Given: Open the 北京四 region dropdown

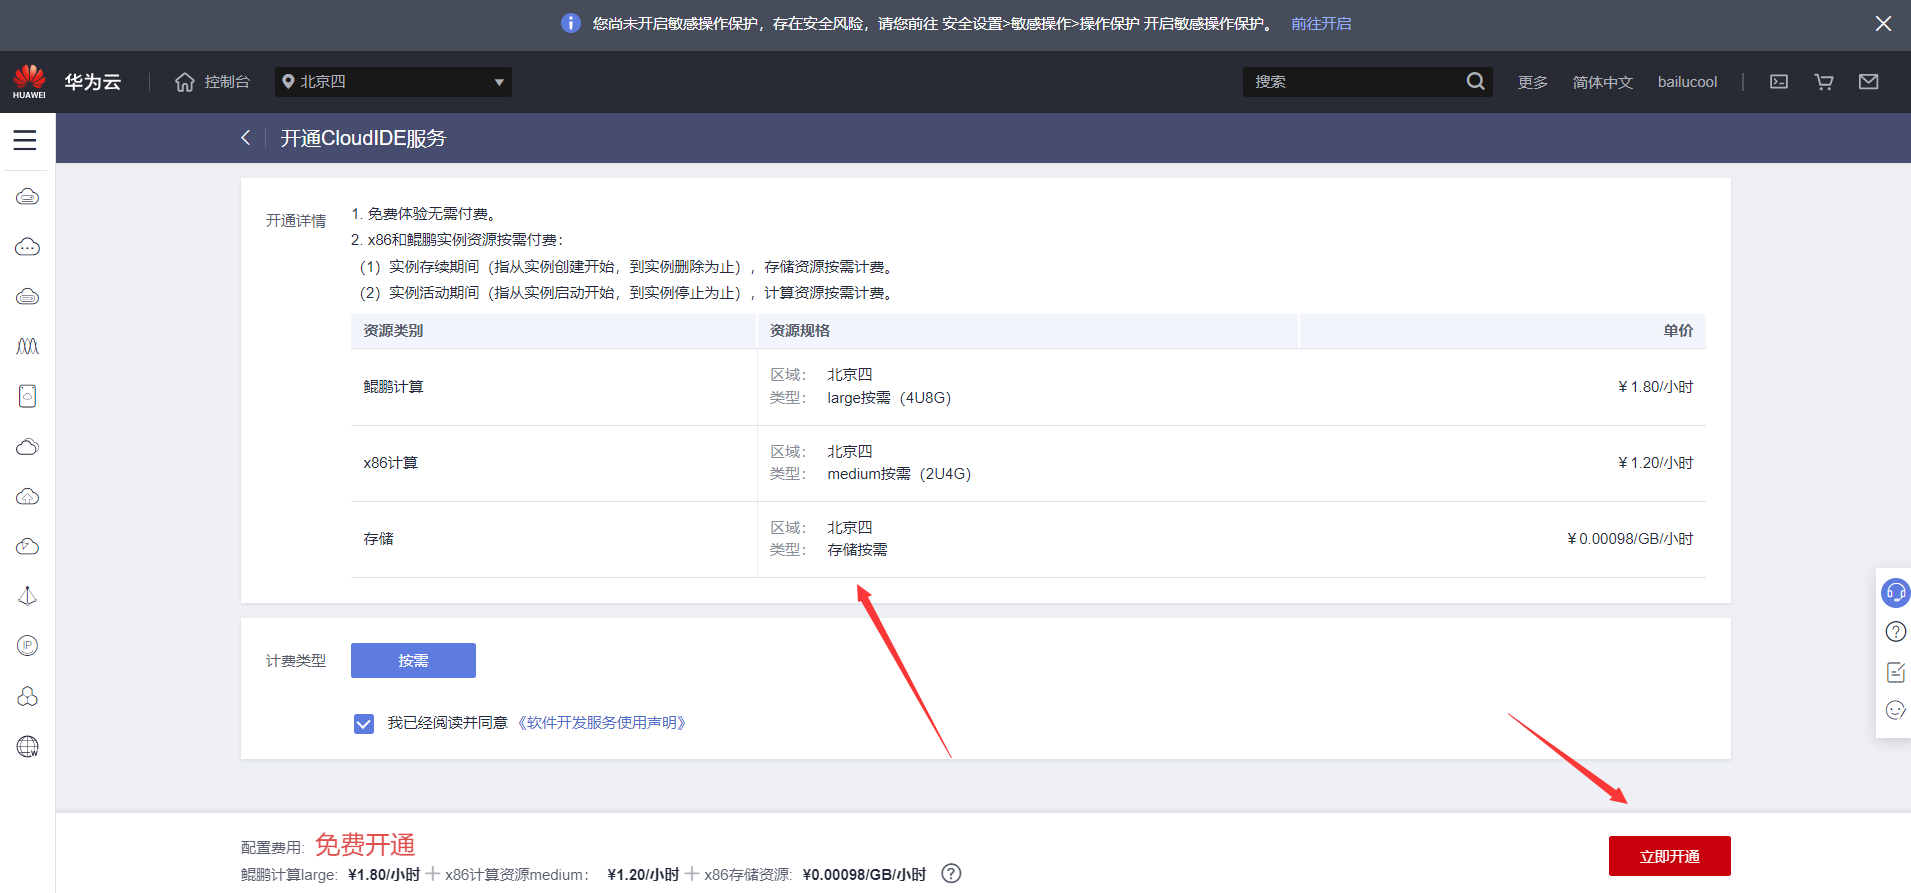Looking at the screenshot, I should (393, 82).
